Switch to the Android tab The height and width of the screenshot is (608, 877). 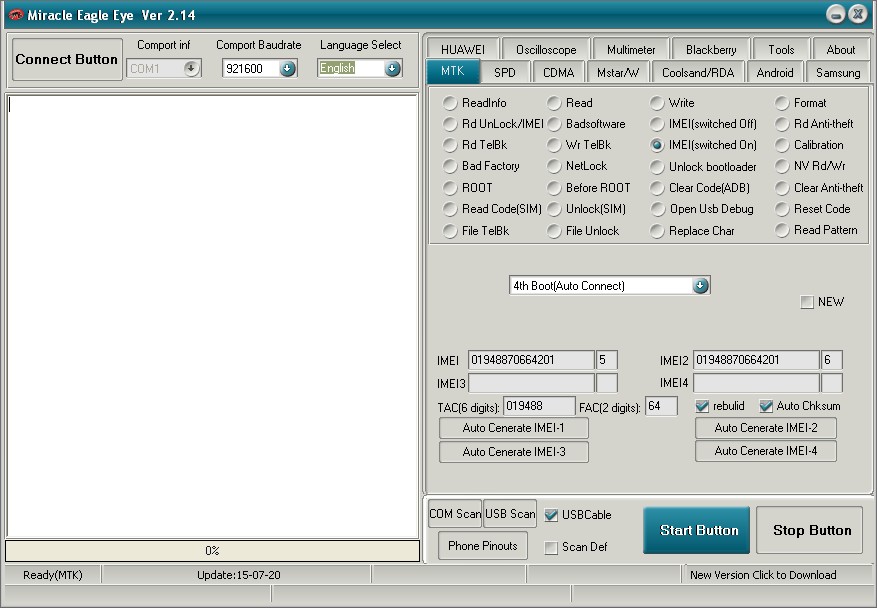coord(775,73)
